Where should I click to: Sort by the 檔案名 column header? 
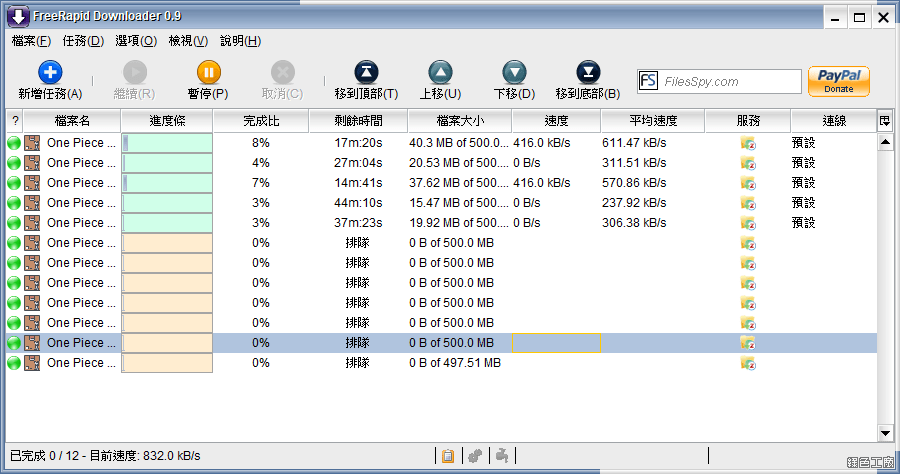pyautogui.click(x=72, y=121)
